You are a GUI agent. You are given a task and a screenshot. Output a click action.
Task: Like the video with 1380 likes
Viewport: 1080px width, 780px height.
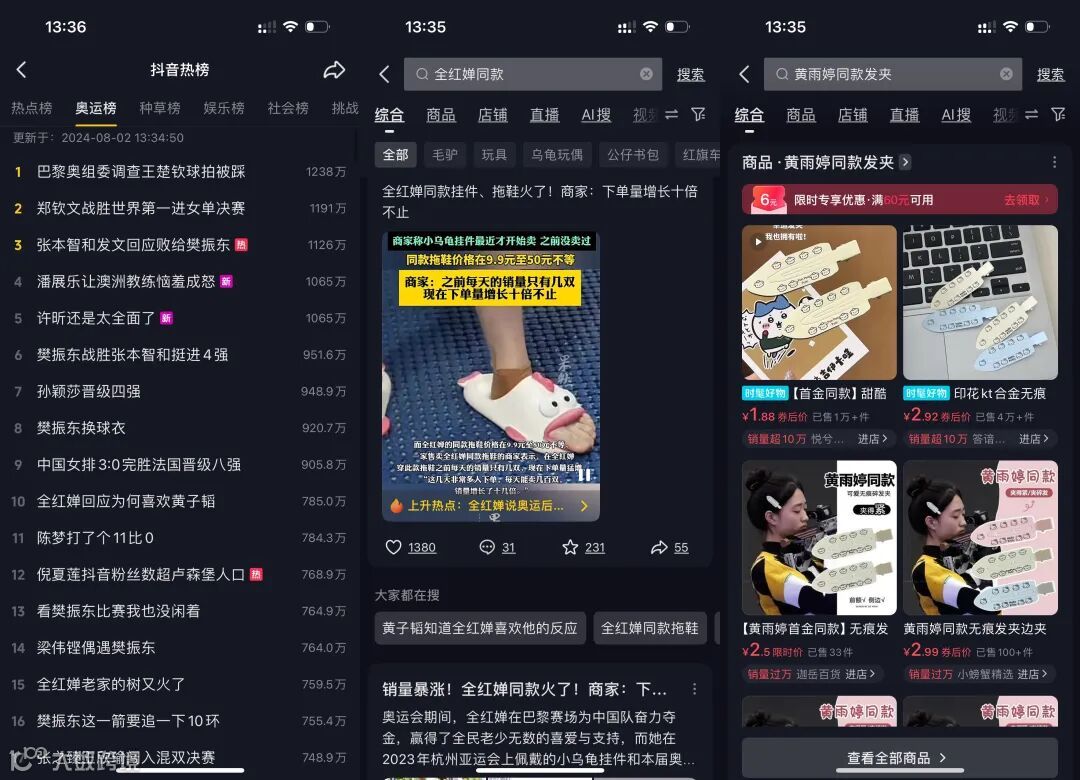(x=393, y=547)
